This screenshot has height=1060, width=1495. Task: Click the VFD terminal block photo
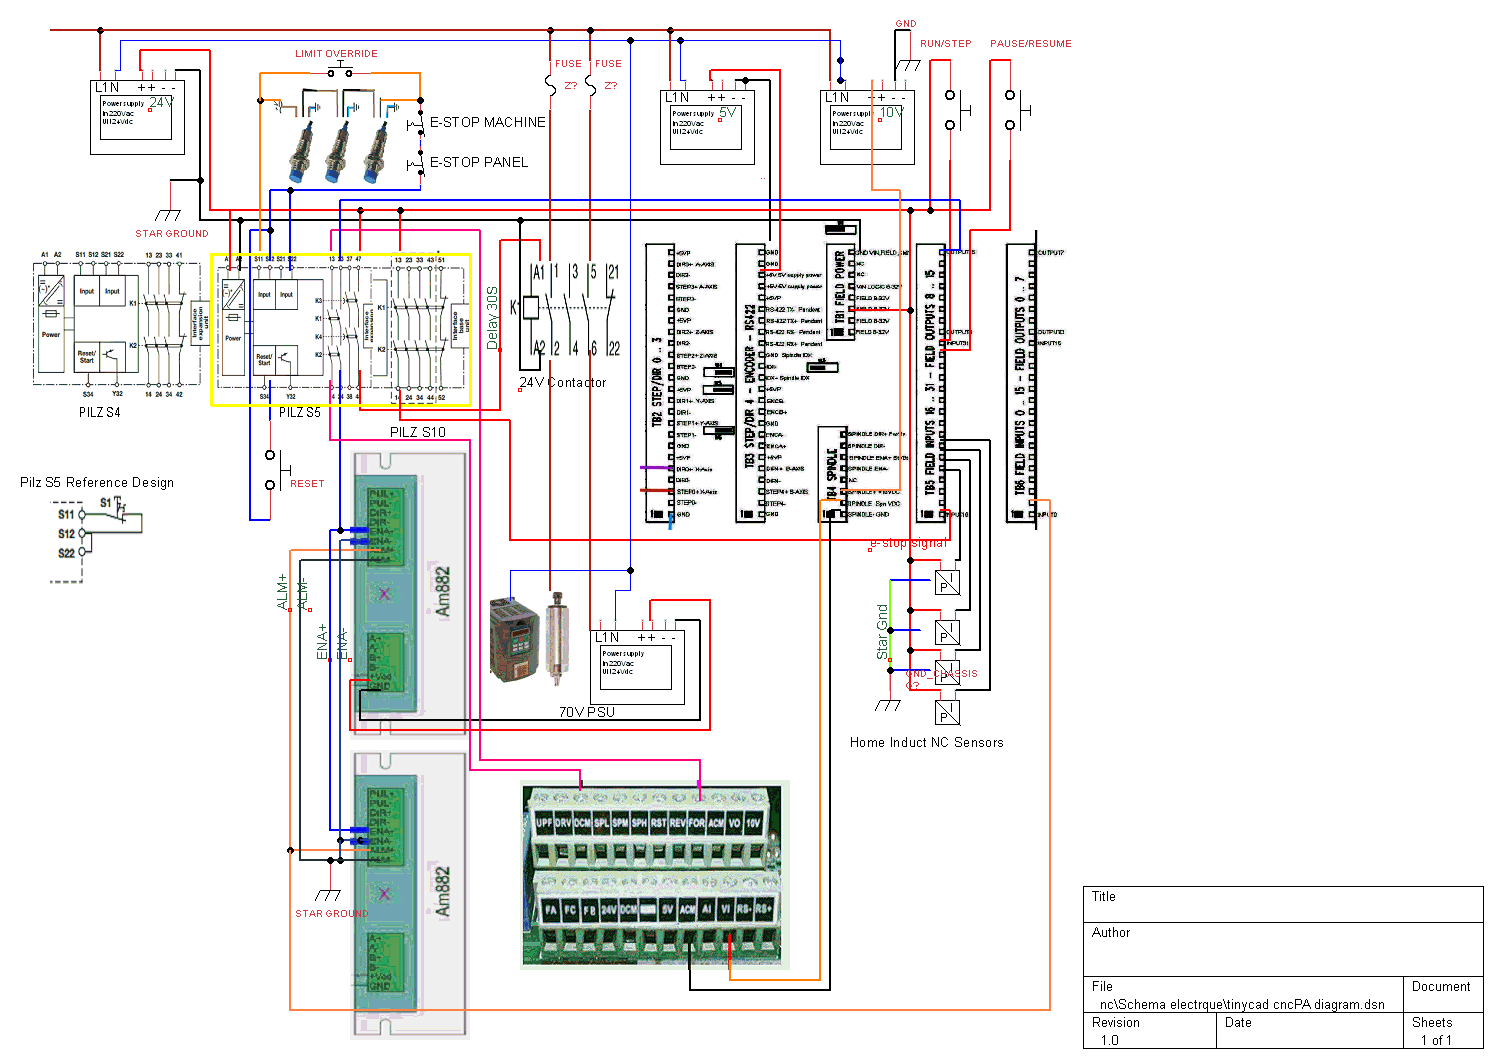click(x=655, y=876)
